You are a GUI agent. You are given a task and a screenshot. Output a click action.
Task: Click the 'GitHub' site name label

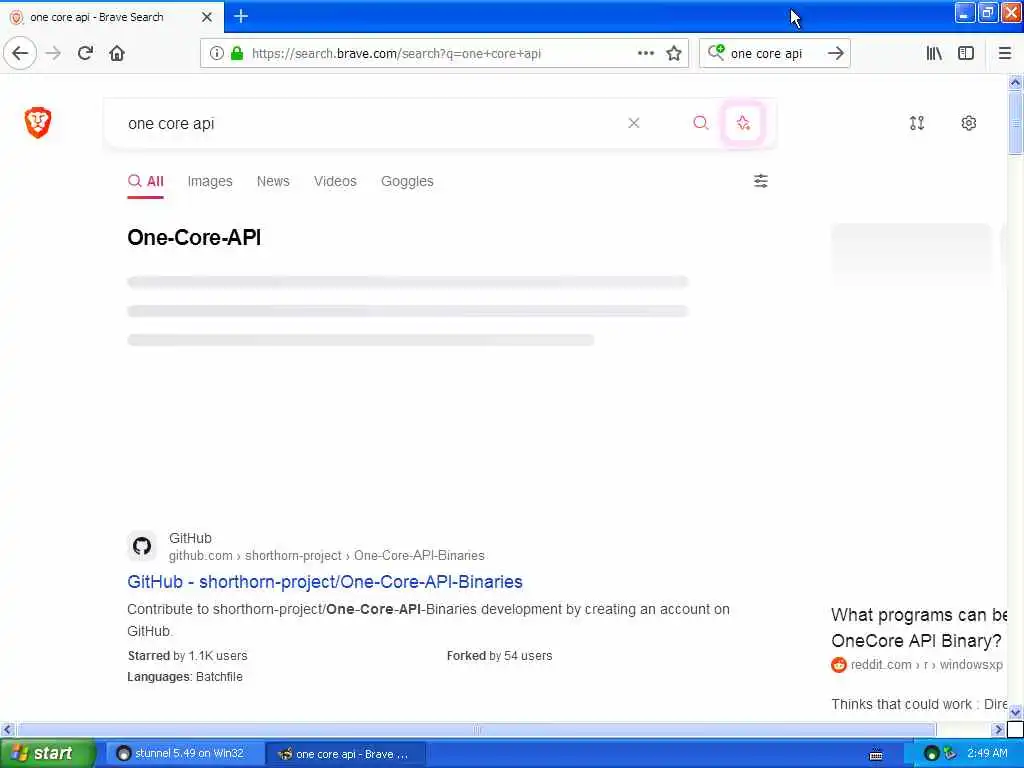coord(190,538)
